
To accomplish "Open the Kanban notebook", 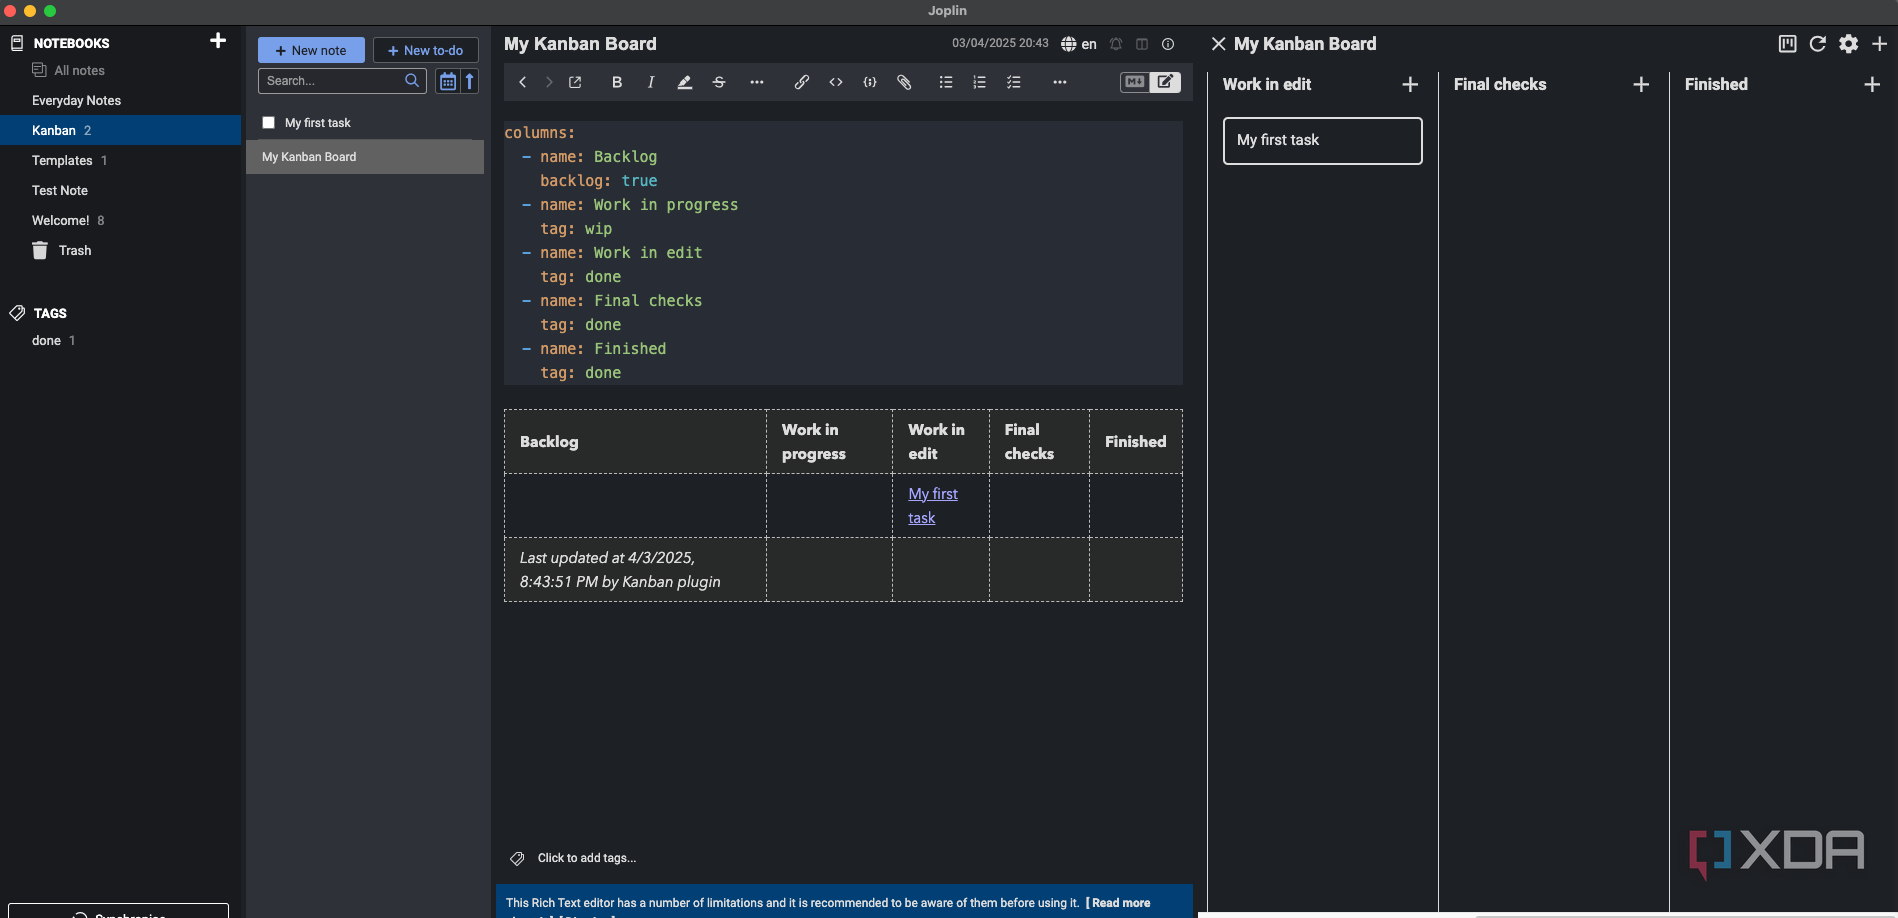I will coord(120,130).
